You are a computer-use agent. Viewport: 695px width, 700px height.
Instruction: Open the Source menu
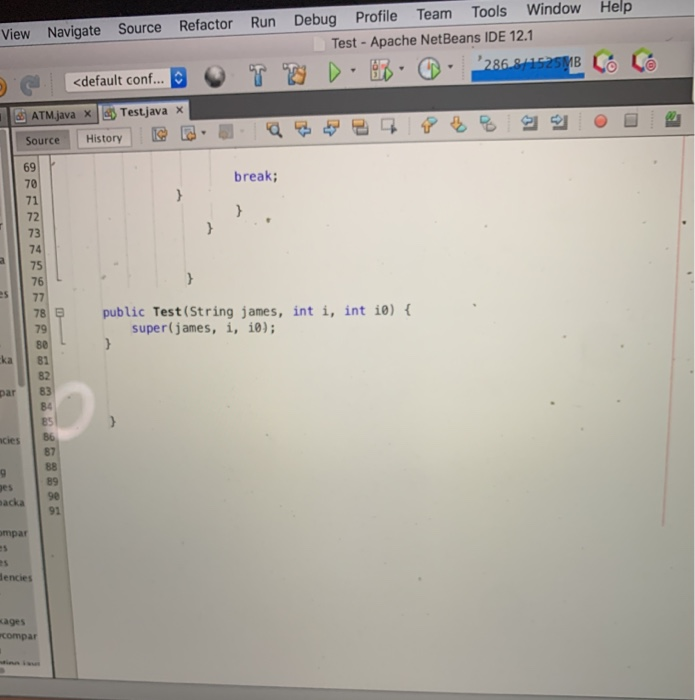(x=139, y=28)
